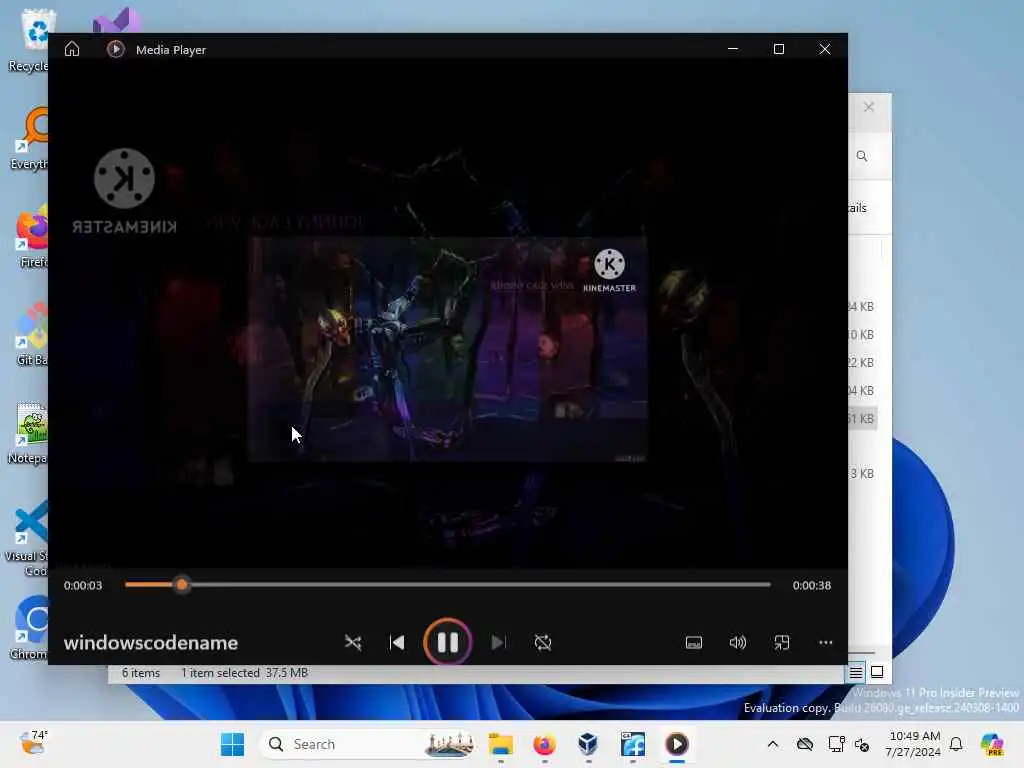Skip to next track
The image size is (1024, 768).
[x=498, y=643]
